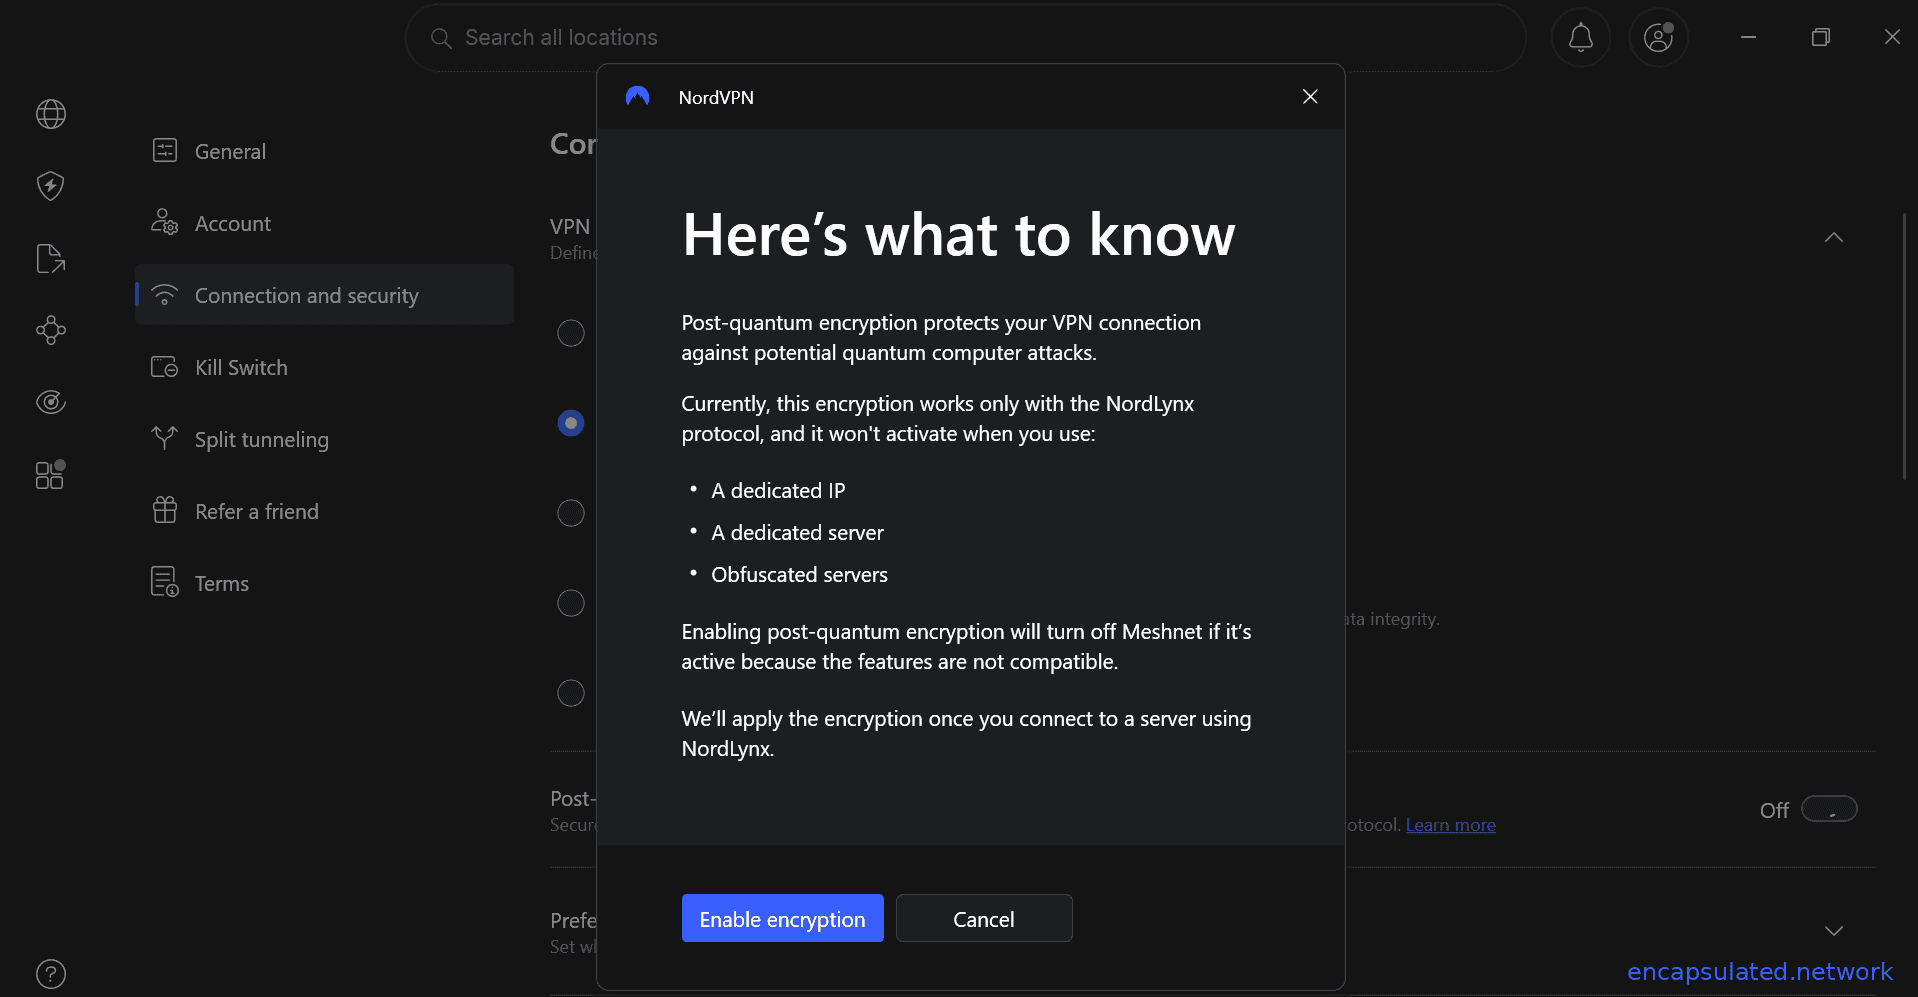This screenshot has height=997, width=1918.
Task: Click the Split tunneling icon
Action: coord(165,438)
